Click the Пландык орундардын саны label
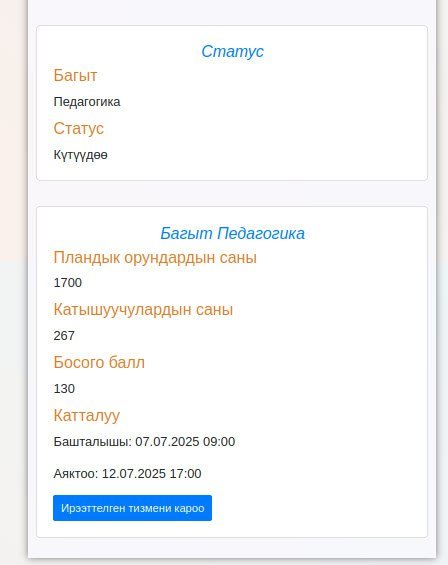Screen dimensions: 448x565 155,258
